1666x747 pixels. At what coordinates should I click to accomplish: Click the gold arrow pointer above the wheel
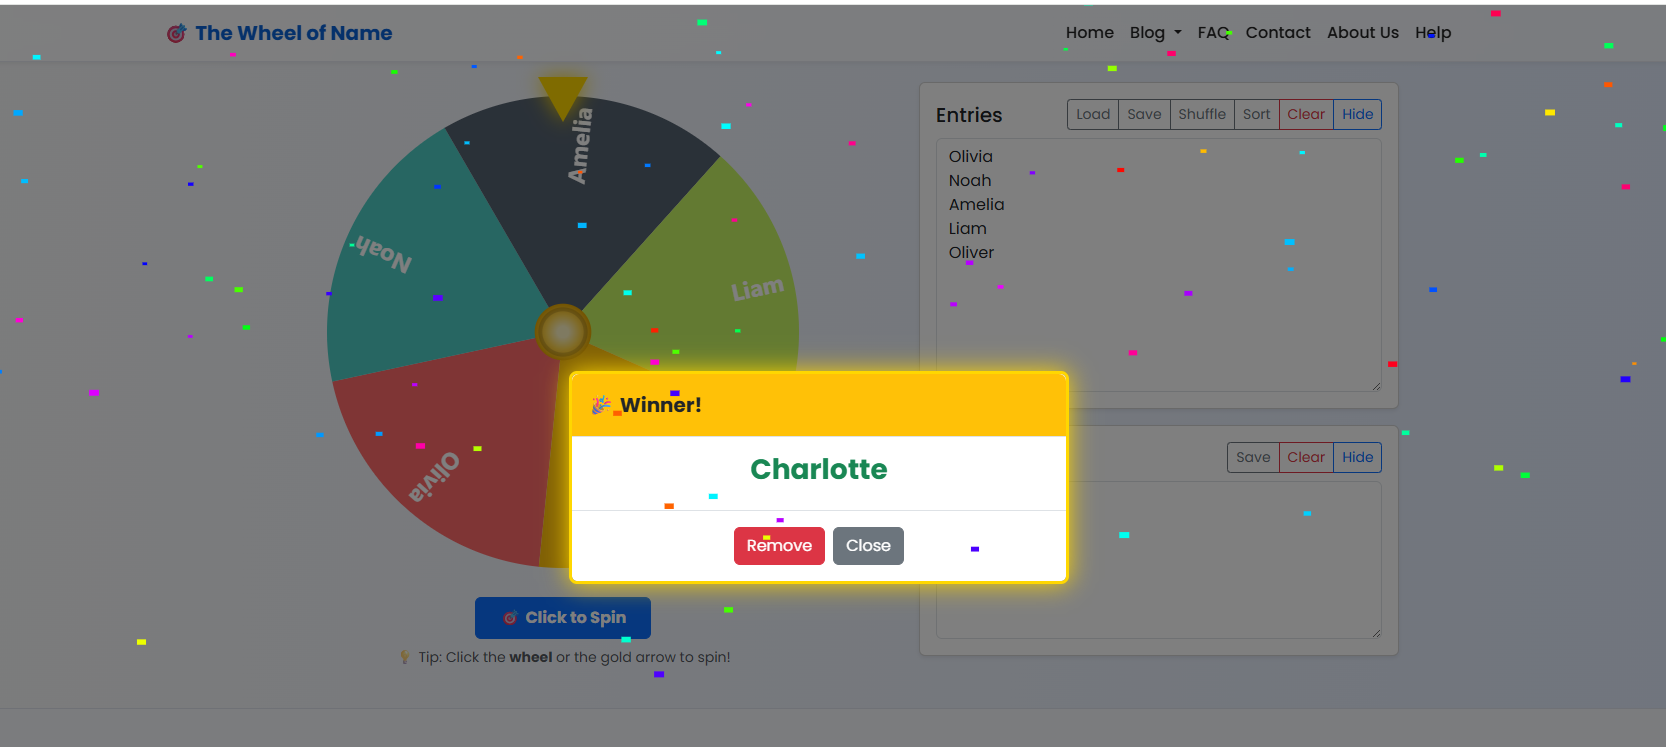(x=562, y=96)
